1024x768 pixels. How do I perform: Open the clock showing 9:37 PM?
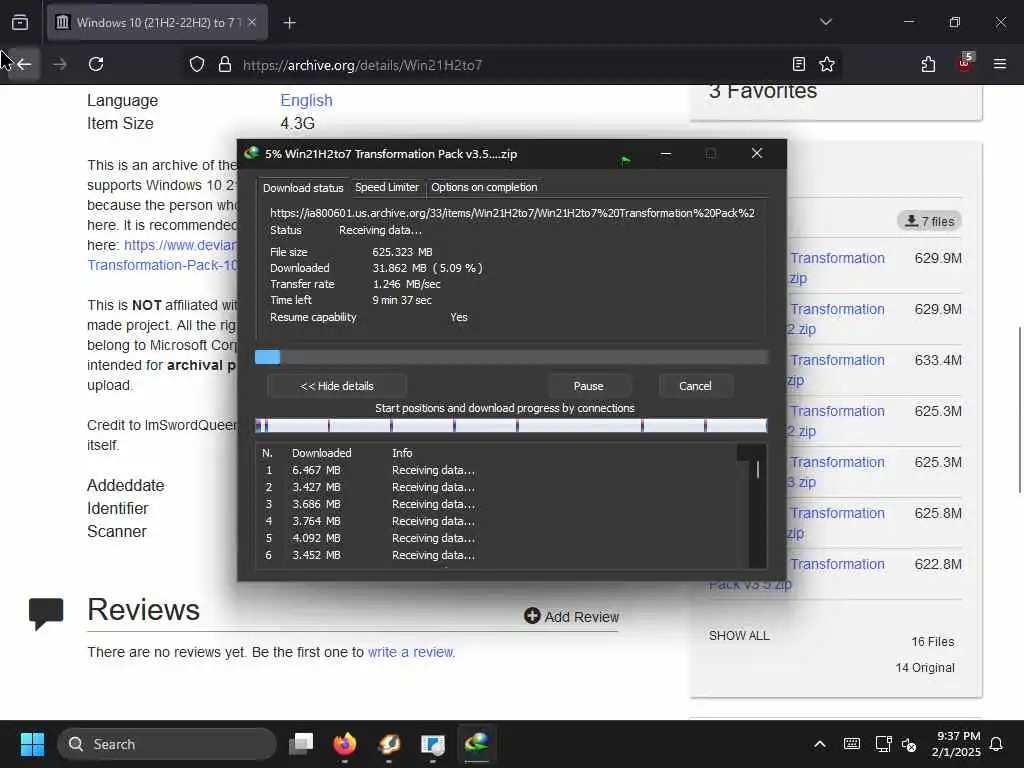click(x=956, y=744)
